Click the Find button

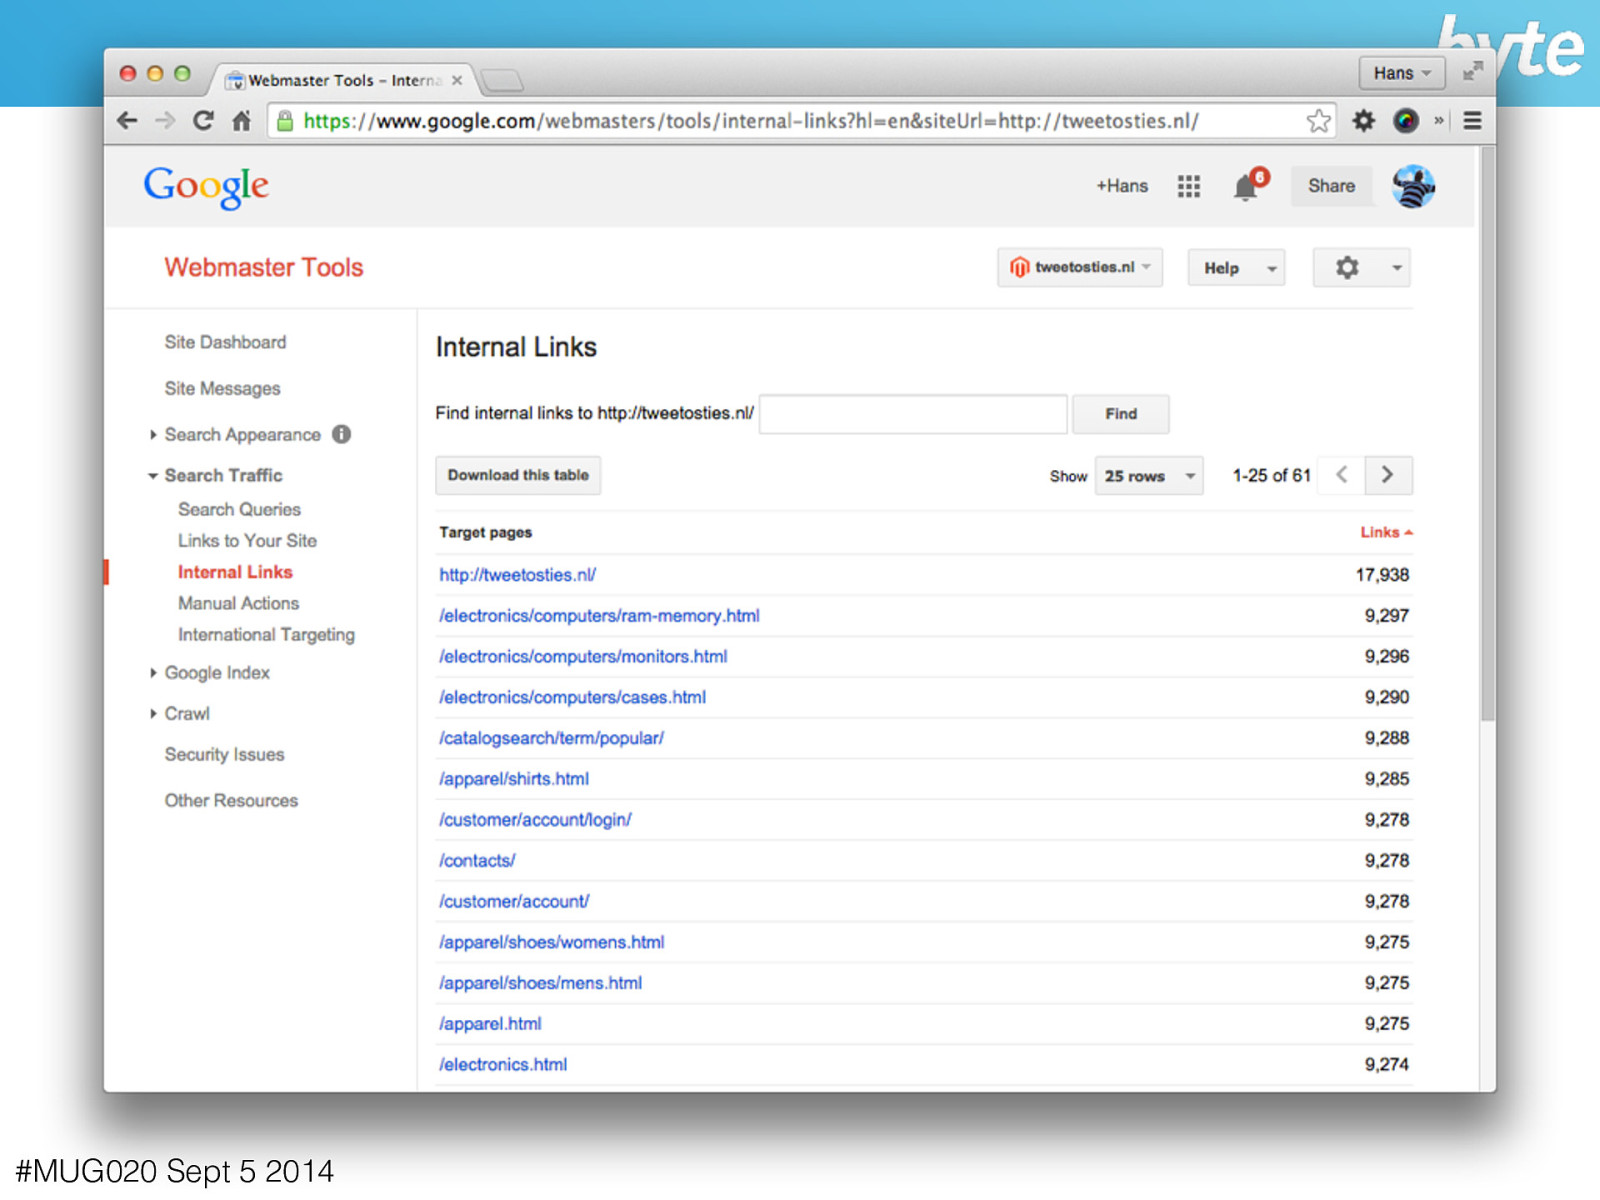tap(1121, 414)
